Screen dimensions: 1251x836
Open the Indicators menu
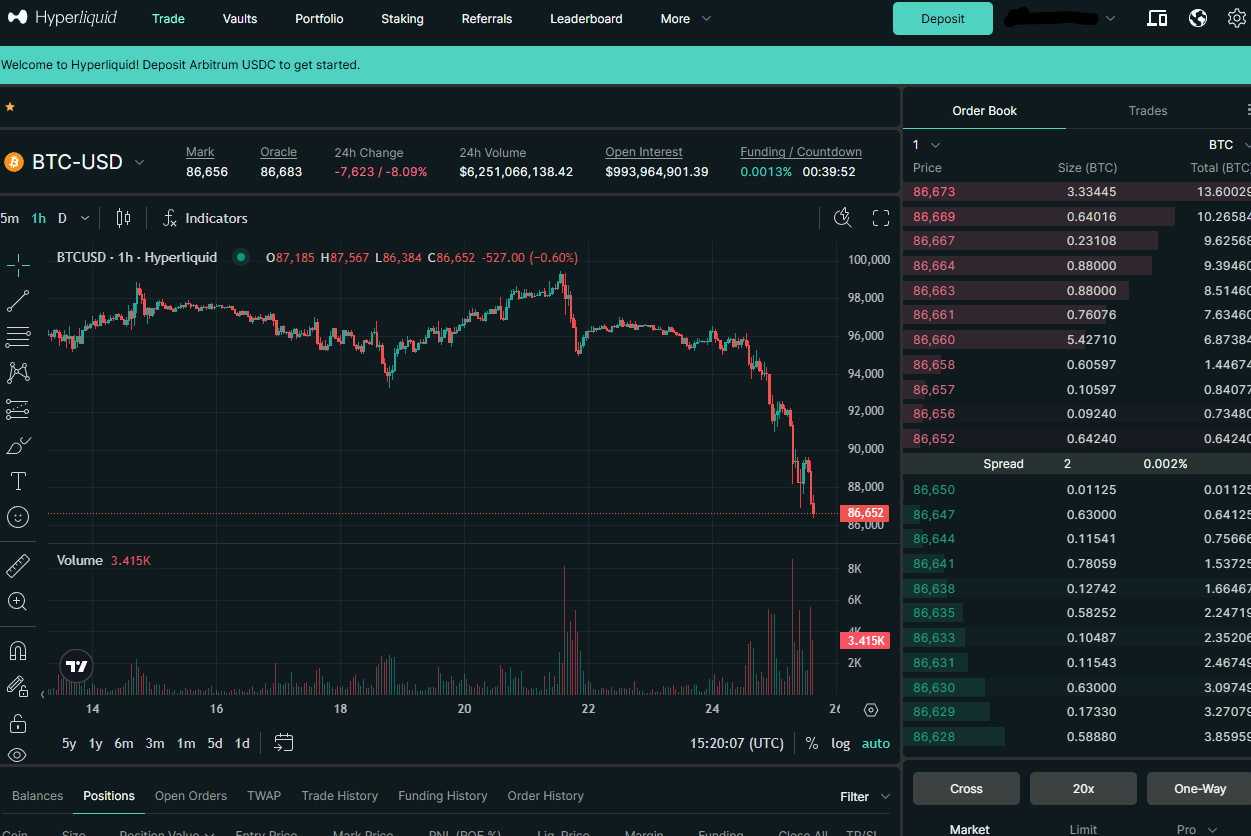click(205, 218)
